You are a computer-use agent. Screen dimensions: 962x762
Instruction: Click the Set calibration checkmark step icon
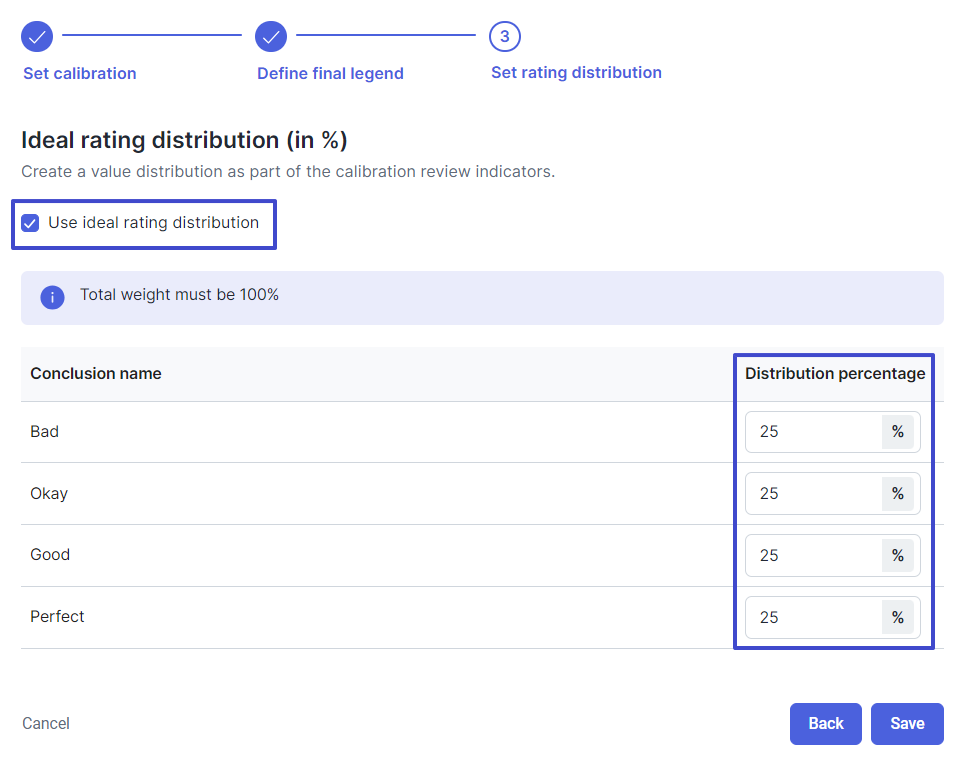37,37
